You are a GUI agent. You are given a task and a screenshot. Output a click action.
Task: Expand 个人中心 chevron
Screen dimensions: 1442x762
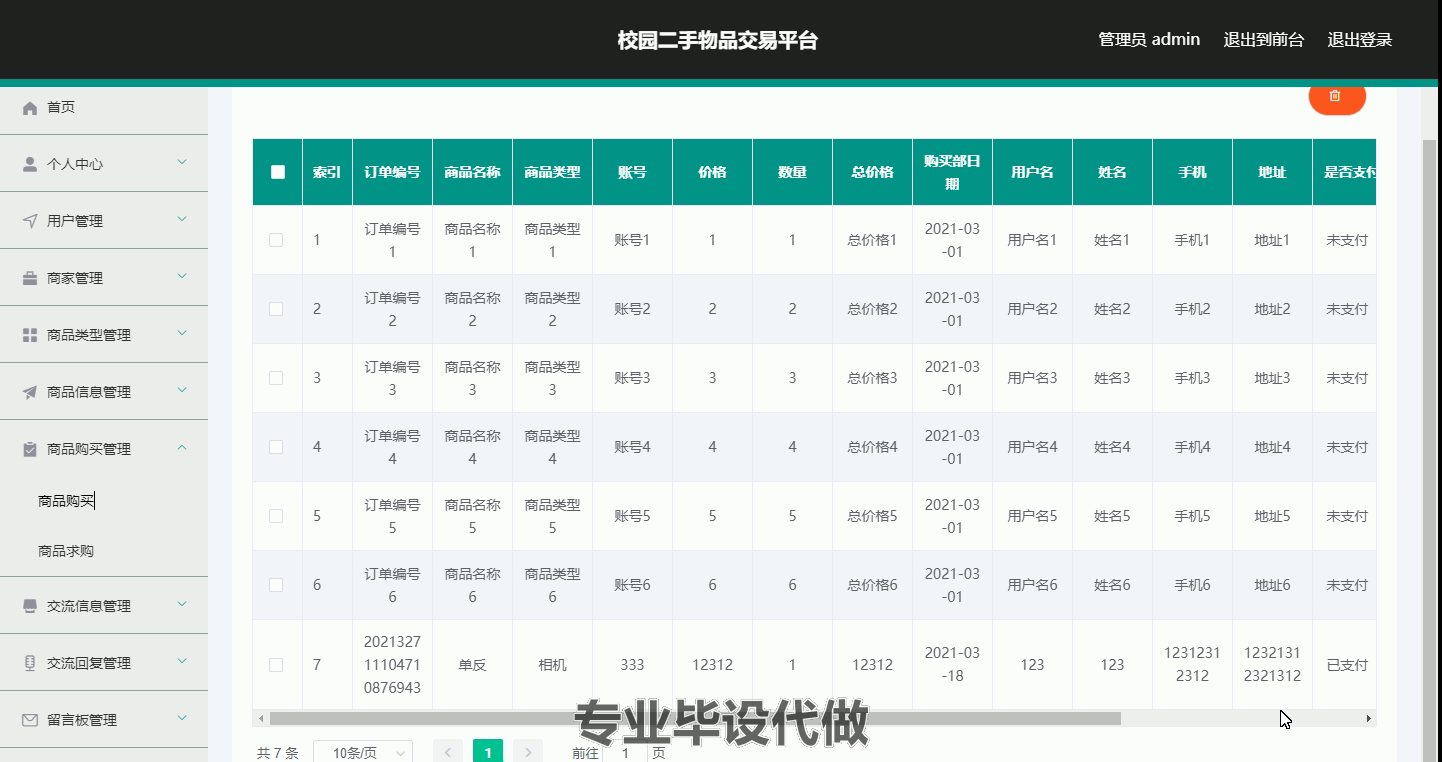coord(182,162)
